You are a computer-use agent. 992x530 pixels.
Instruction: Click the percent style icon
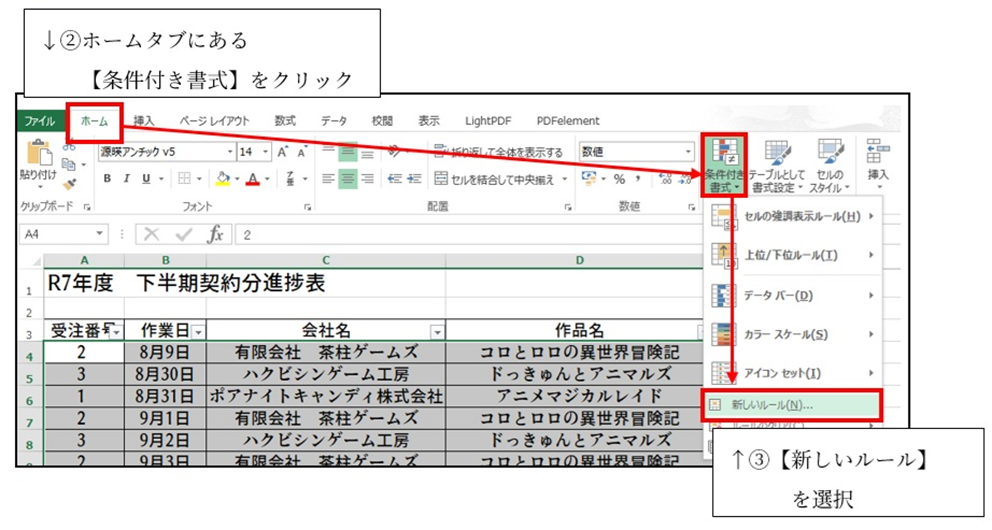(x=619, y=179)
